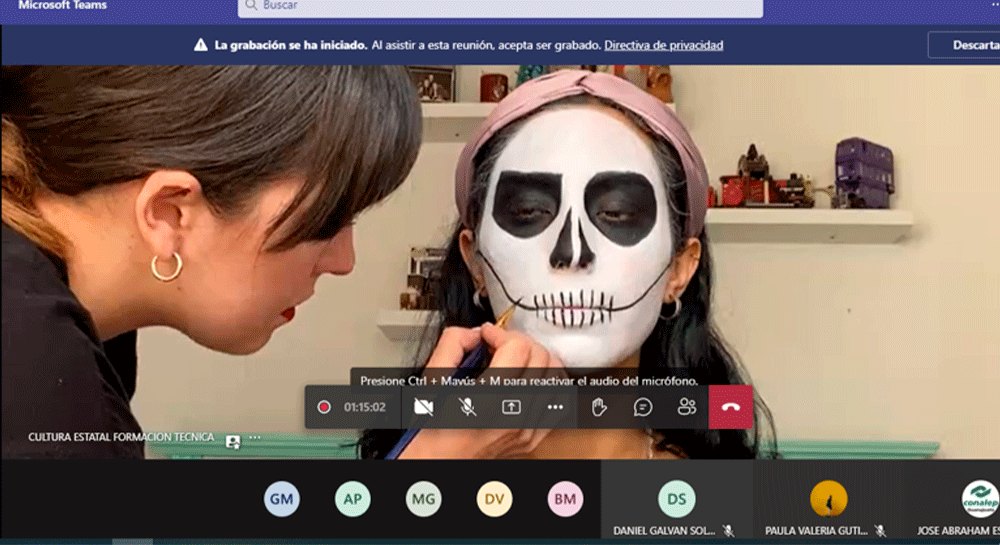Turn on the camera in meeting toolbar
The image size is (1000, 545).
[x=424, y=407]
